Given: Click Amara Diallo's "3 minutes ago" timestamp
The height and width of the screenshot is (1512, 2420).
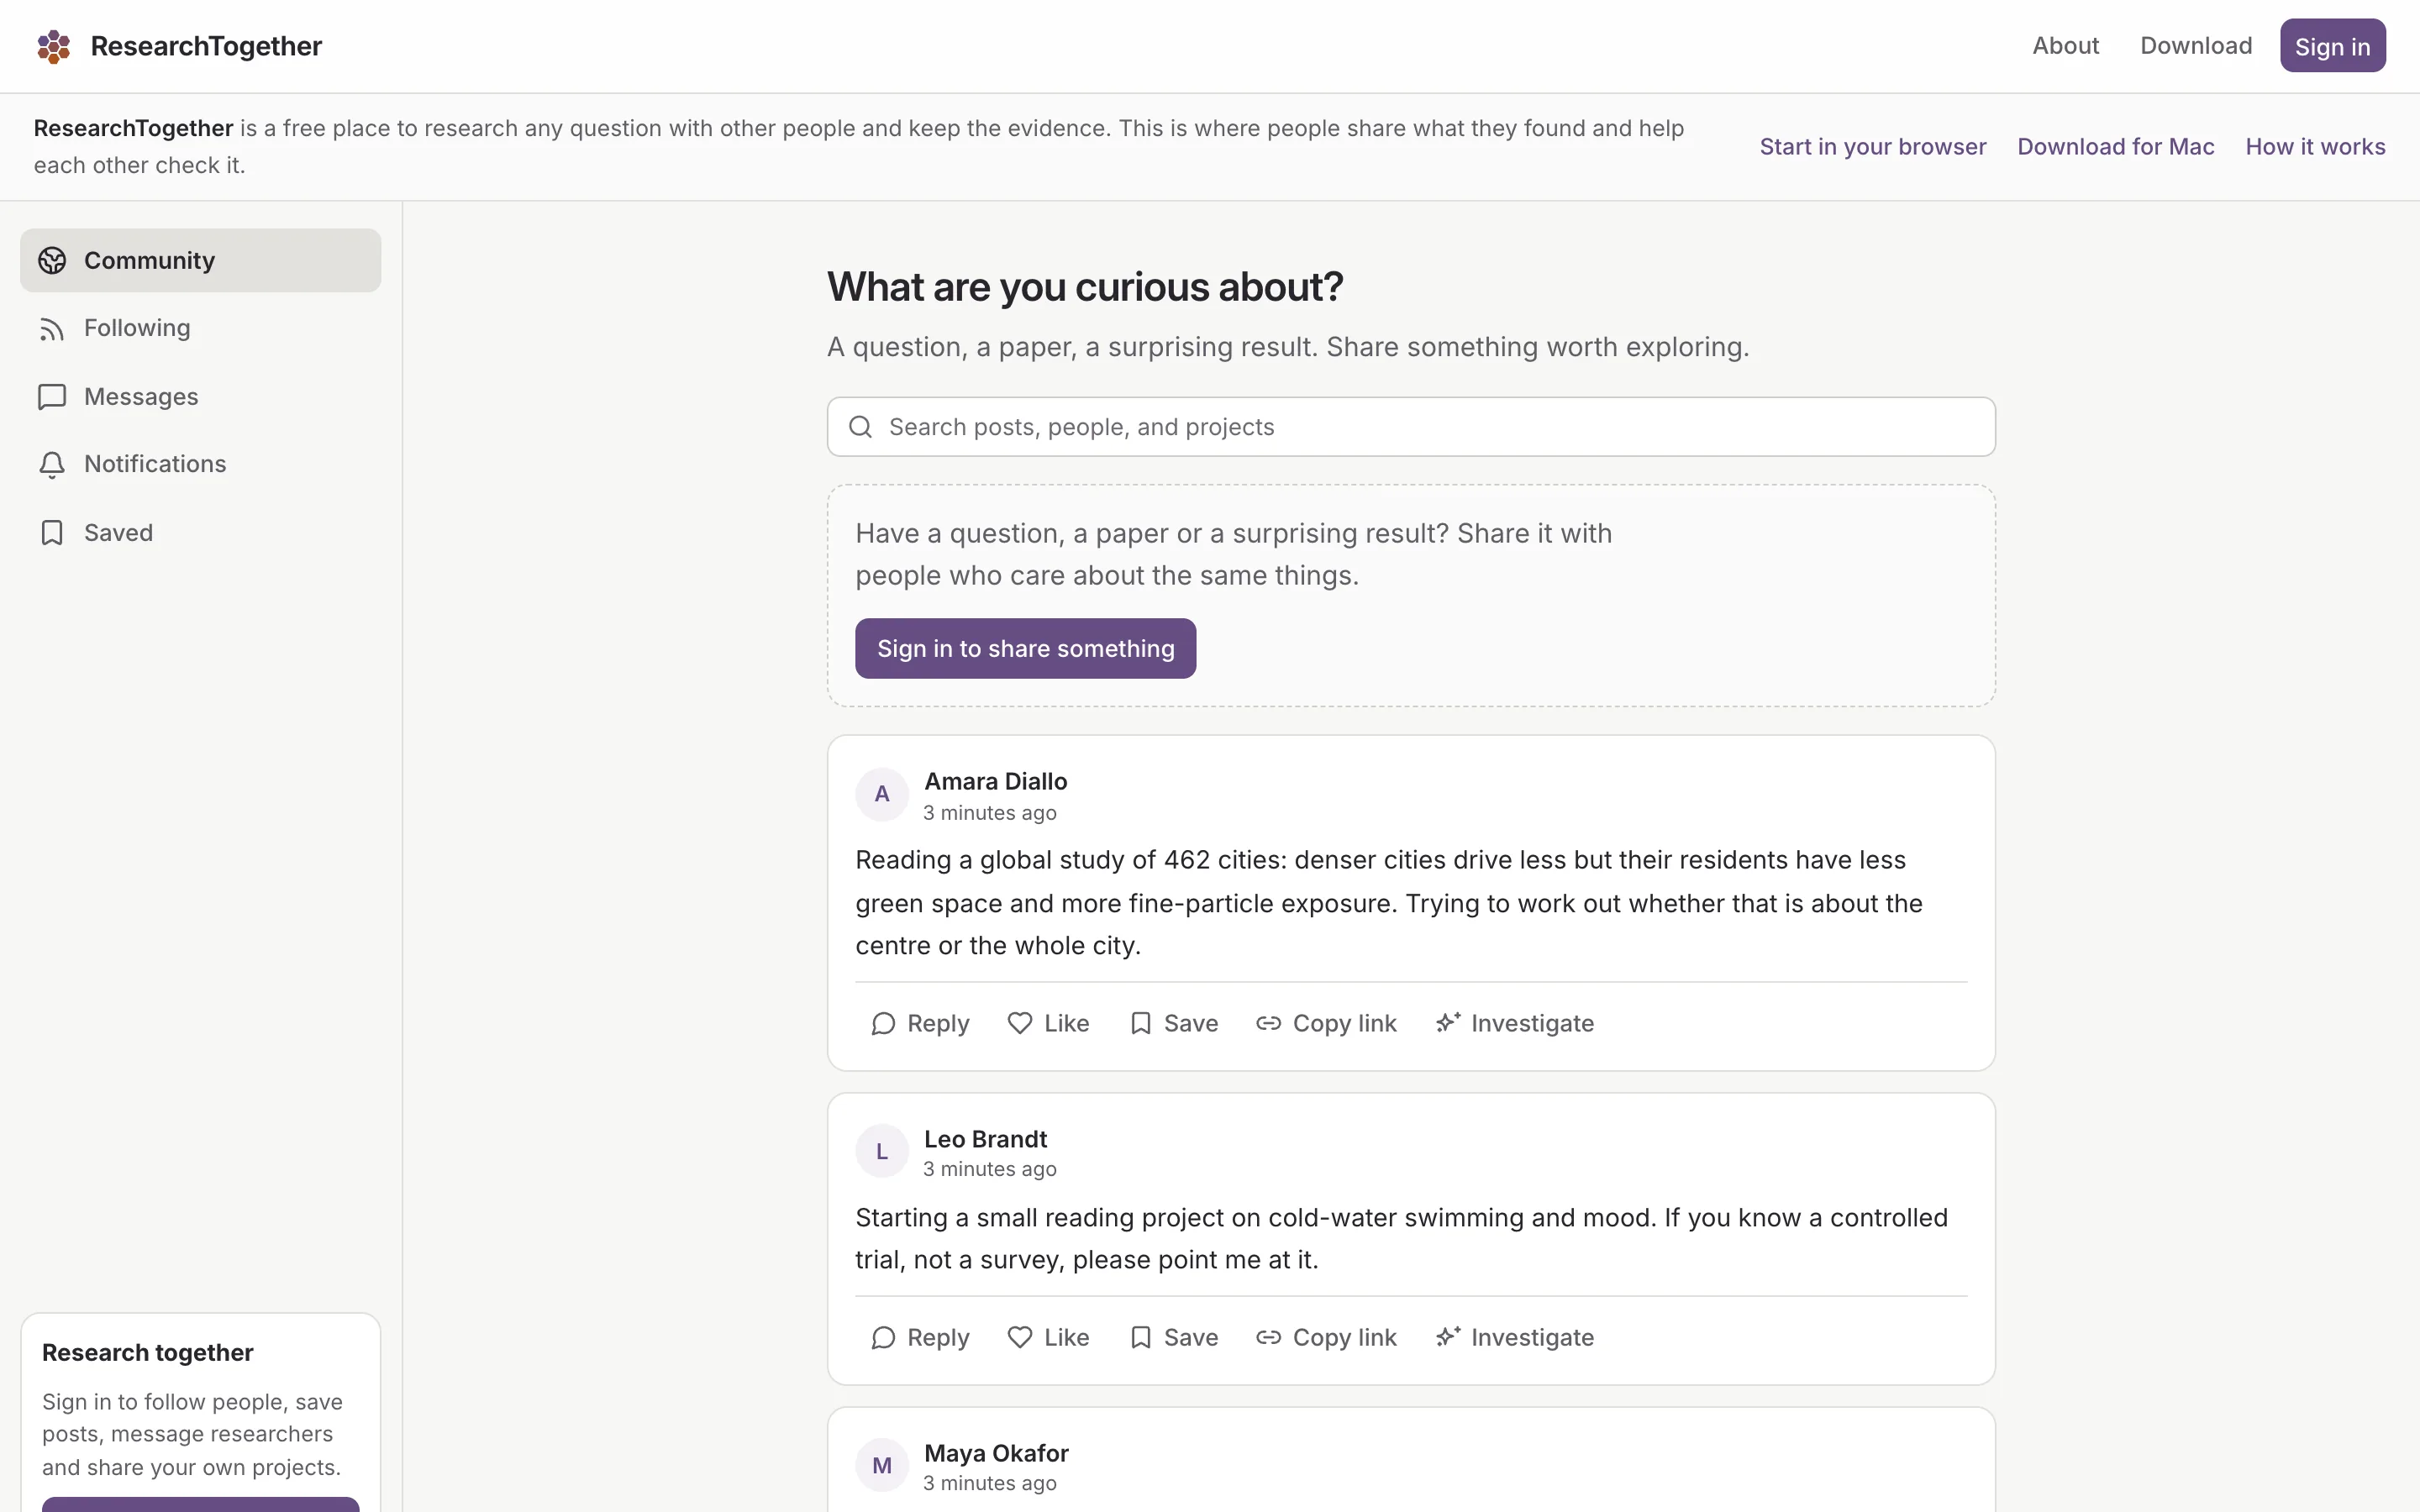Looking at the screenshot, I should coord(989,813).
